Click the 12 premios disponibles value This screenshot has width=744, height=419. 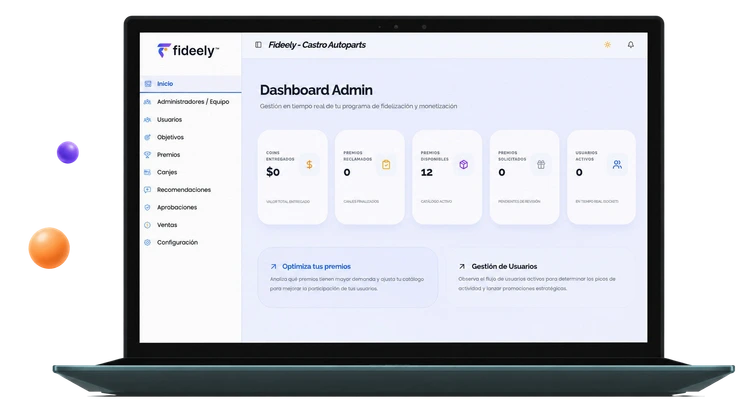427,172
